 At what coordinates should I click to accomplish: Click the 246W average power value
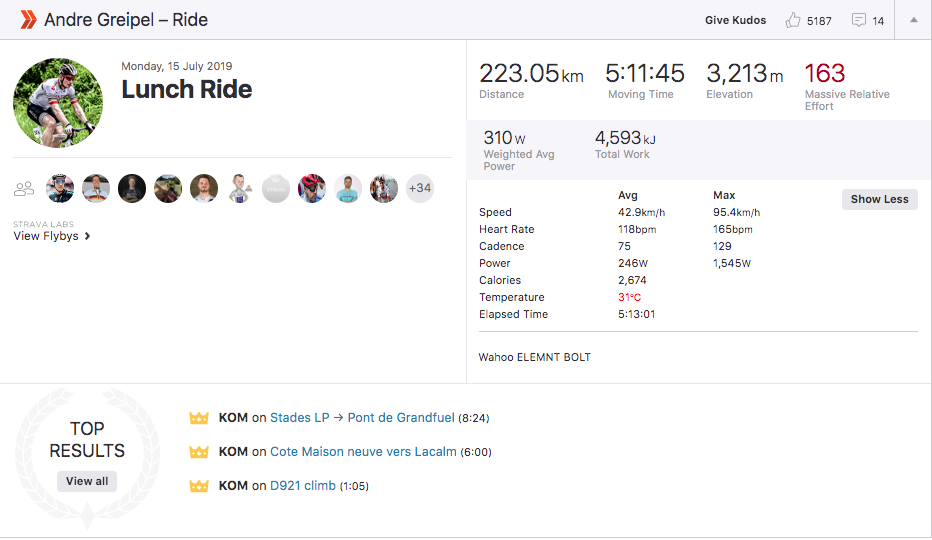(633, 263)
